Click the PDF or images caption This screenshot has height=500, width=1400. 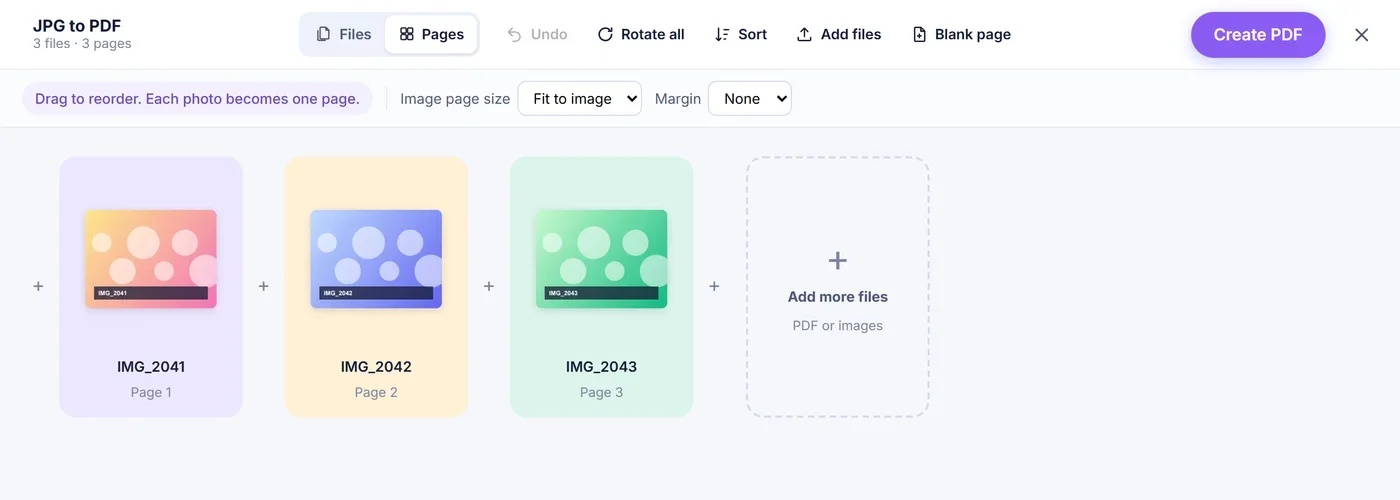click(x=838, y=326)
